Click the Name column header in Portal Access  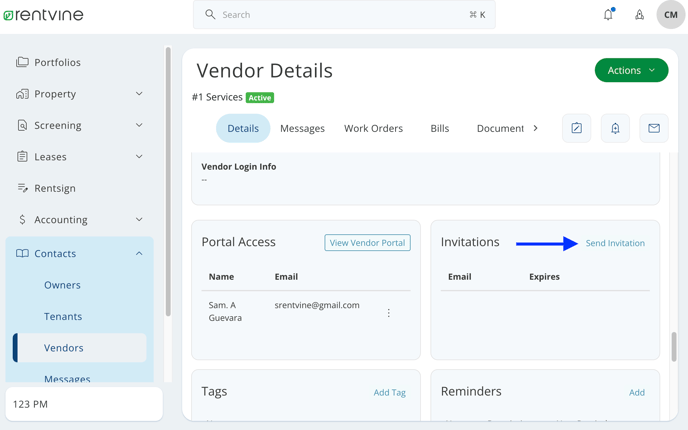(x=221, y=277)
